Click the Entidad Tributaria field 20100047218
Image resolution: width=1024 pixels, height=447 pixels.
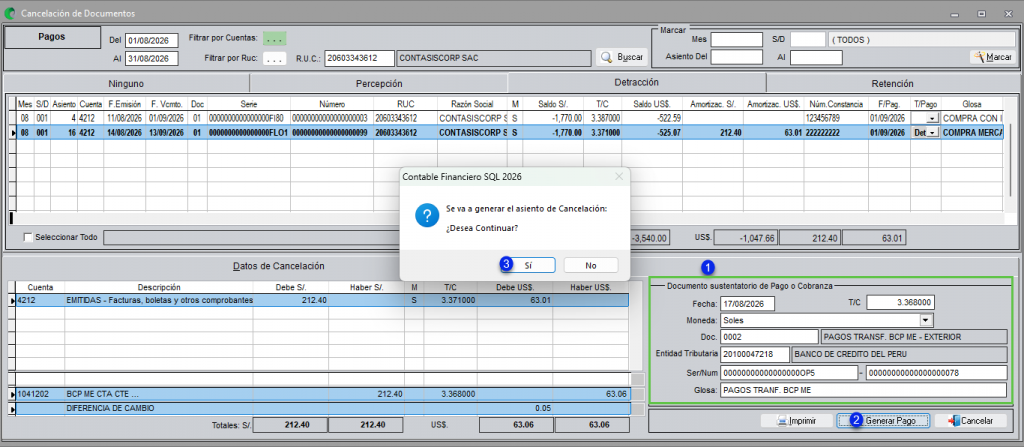755,354
